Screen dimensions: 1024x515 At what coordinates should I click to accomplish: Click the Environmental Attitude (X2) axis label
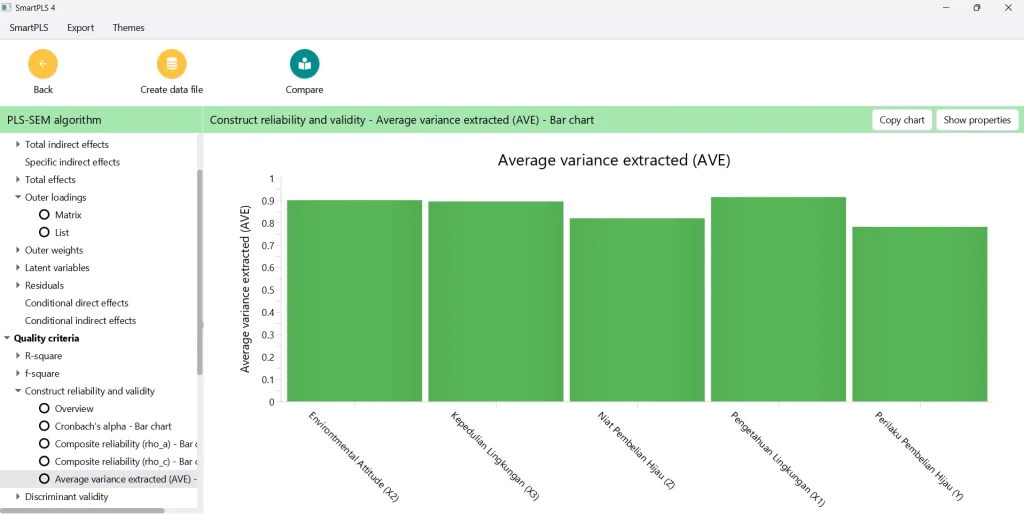point(353,456)
